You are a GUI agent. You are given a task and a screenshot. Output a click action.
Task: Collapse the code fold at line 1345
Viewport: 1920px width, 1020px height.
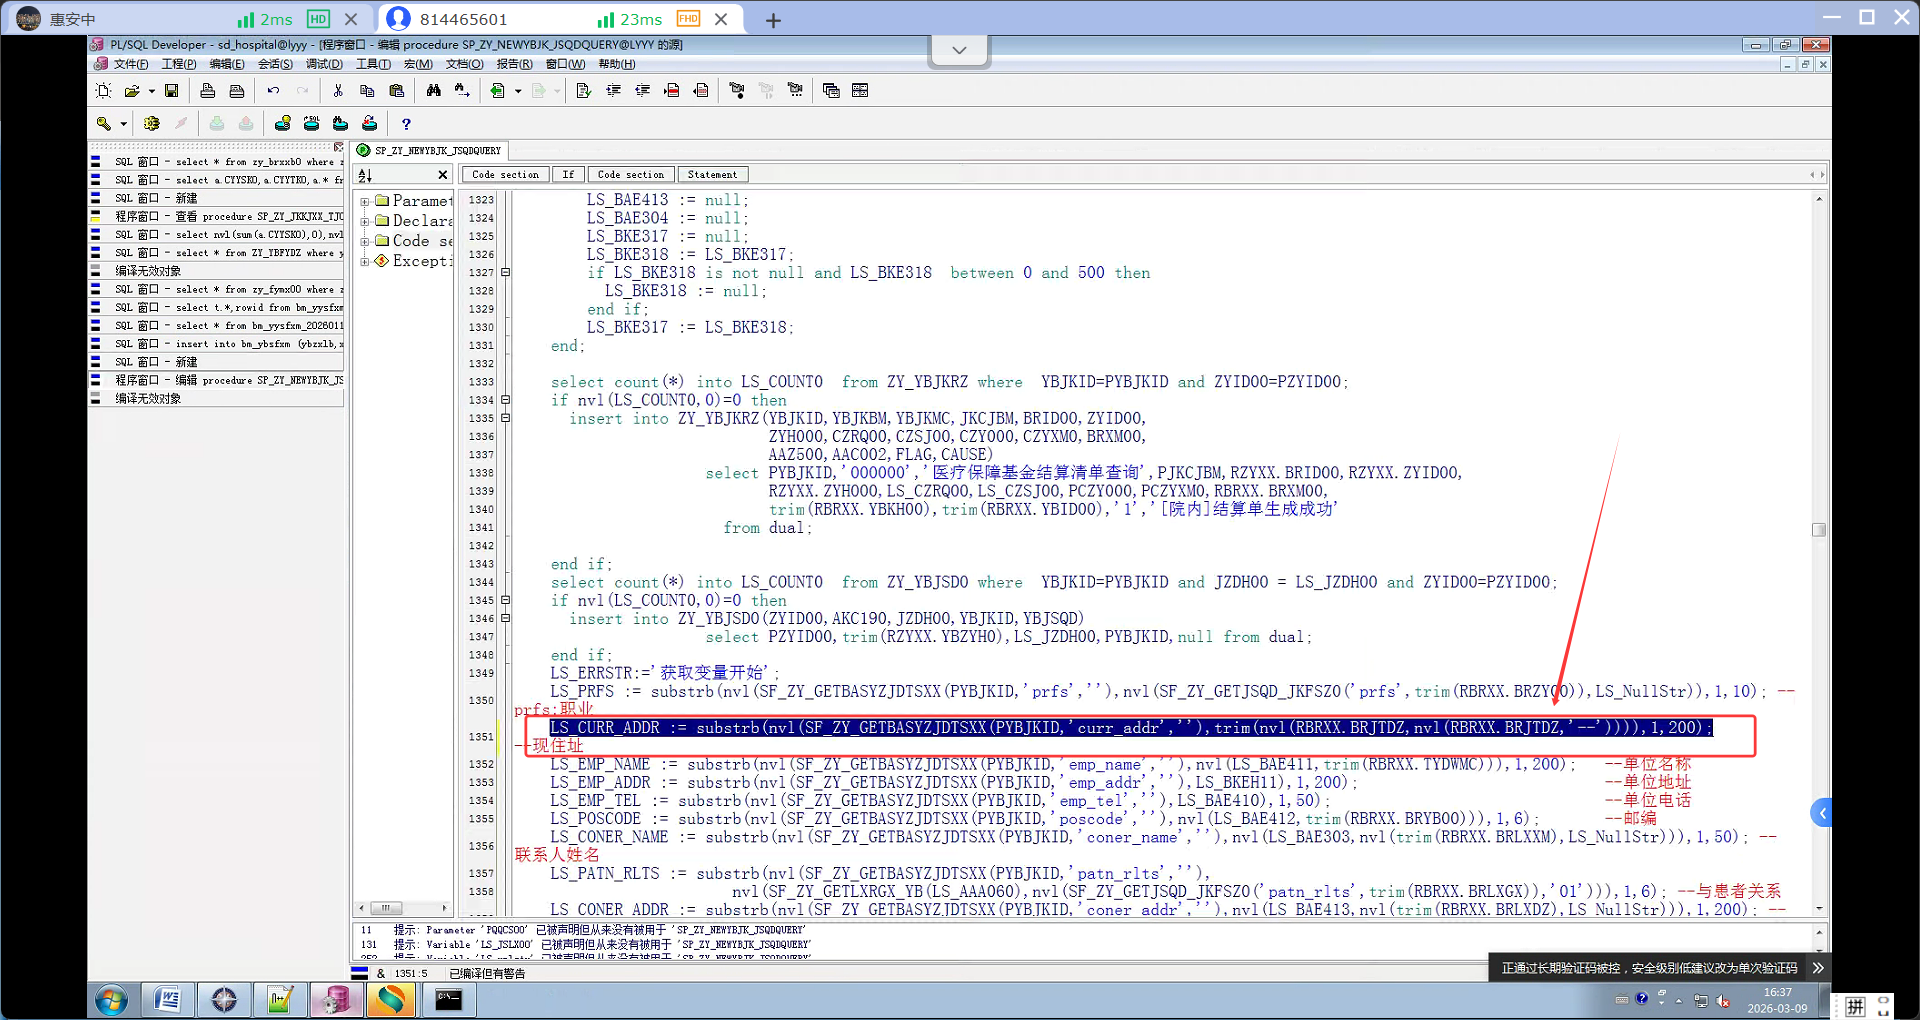[506, 600]
